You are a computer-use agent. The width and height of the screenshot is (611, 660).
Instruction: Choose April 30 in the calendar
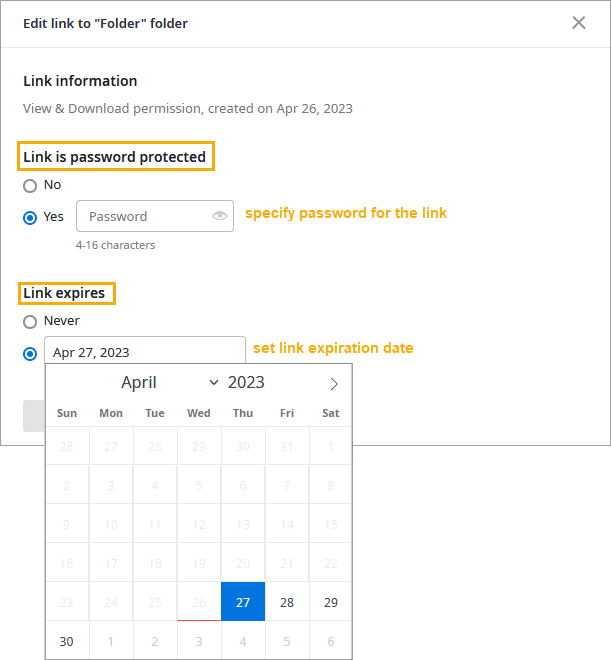coord(67,641)
